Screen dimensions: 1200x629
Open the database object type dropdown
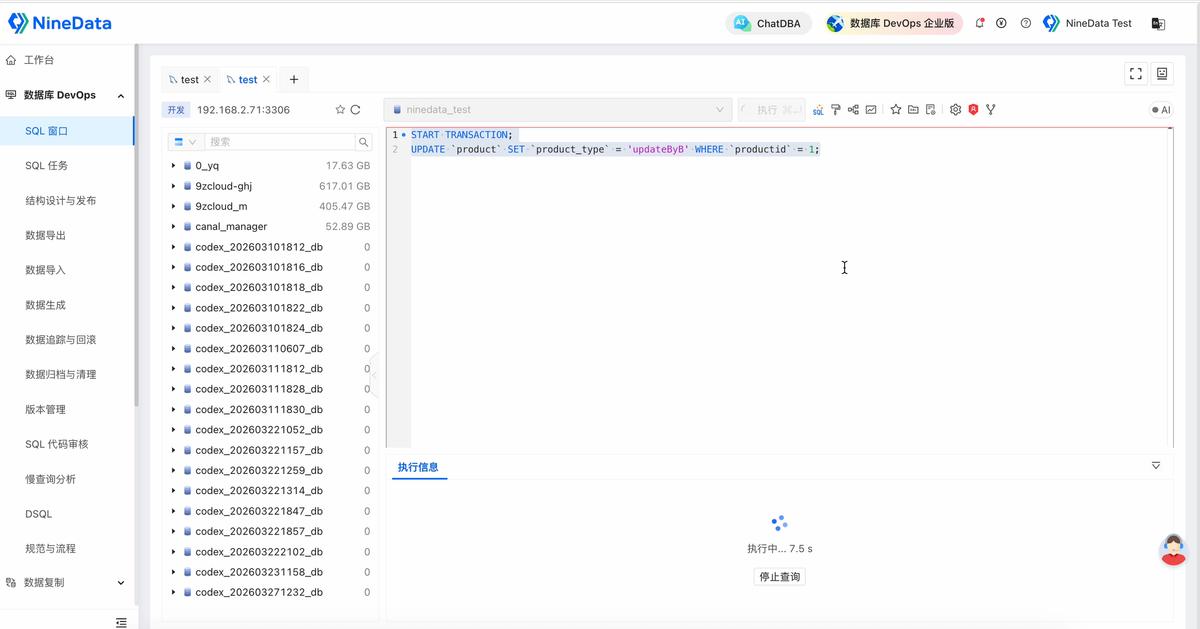186,142
